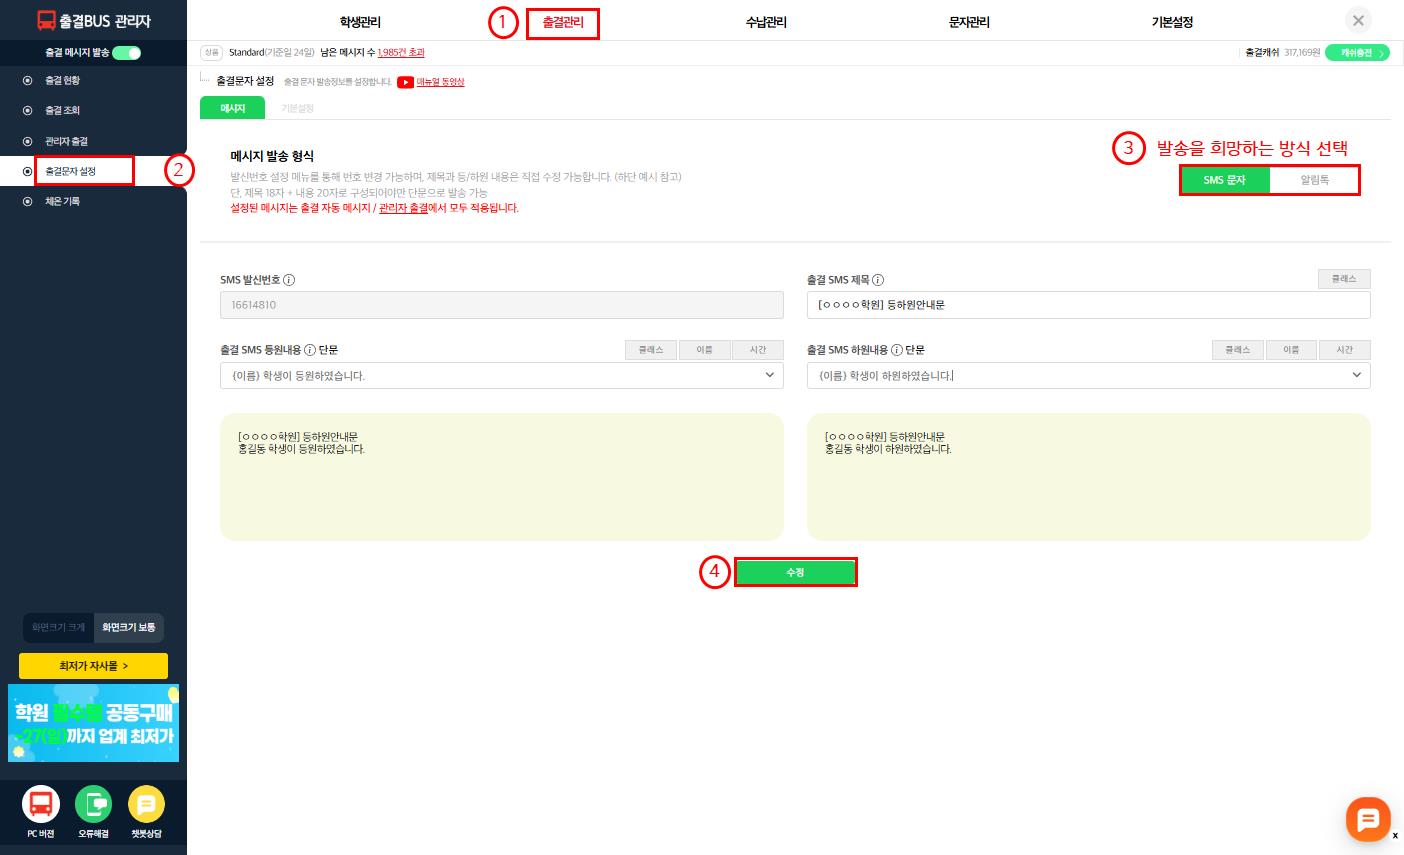Screen dimensions: 1404x855
Task: Select the SMS 문자 sending method
Action: pyautogui.click(x=1225, y=180)
